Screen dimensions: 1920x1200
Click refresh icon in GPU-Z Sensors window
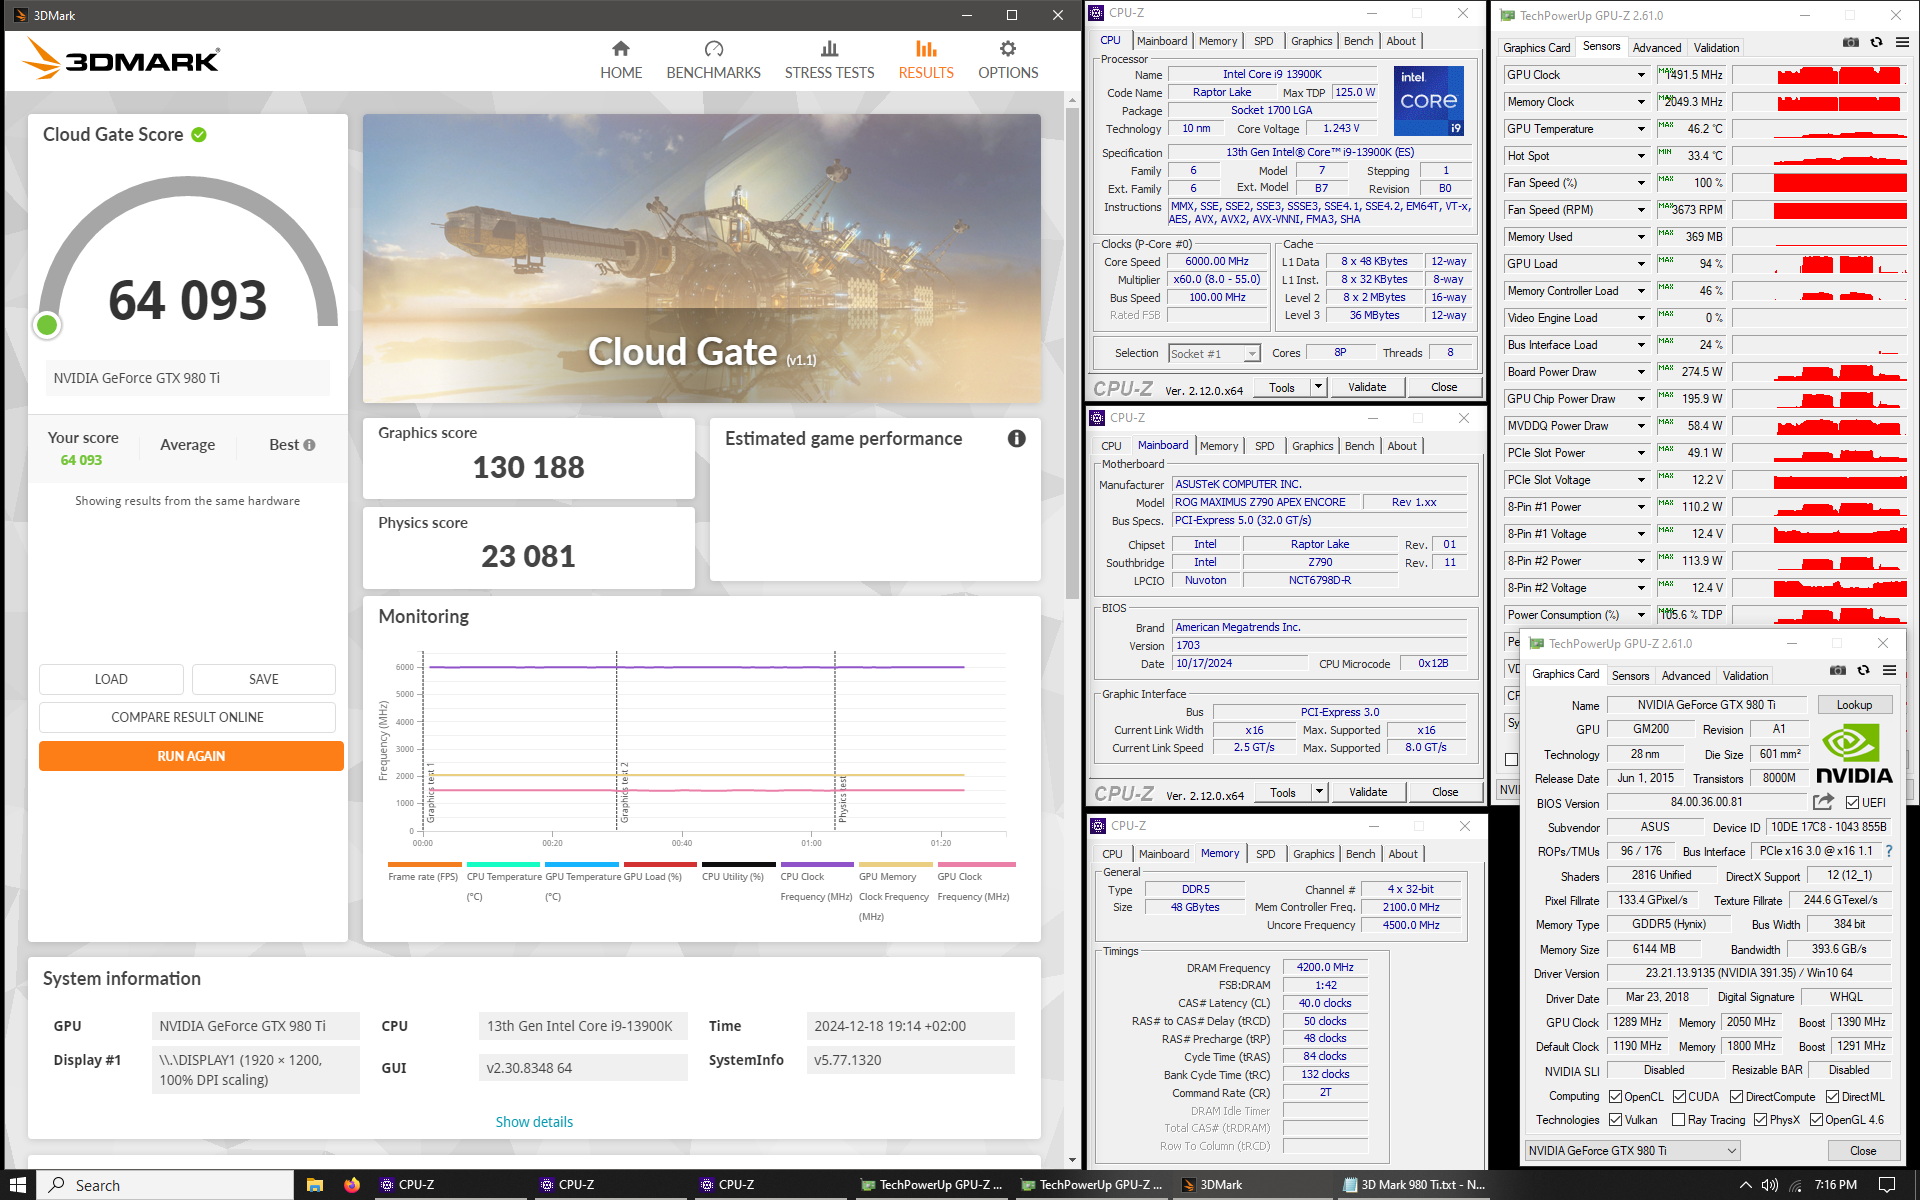(1877, 42)
